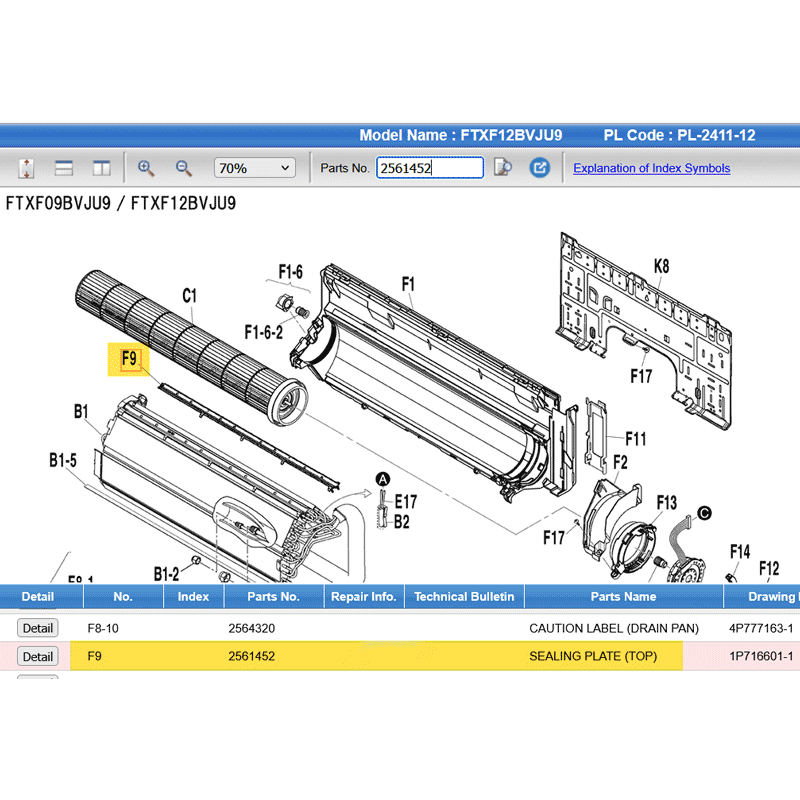Open Explanation of Index Symbols link
The image size is (800, 800).
(651, 168)
